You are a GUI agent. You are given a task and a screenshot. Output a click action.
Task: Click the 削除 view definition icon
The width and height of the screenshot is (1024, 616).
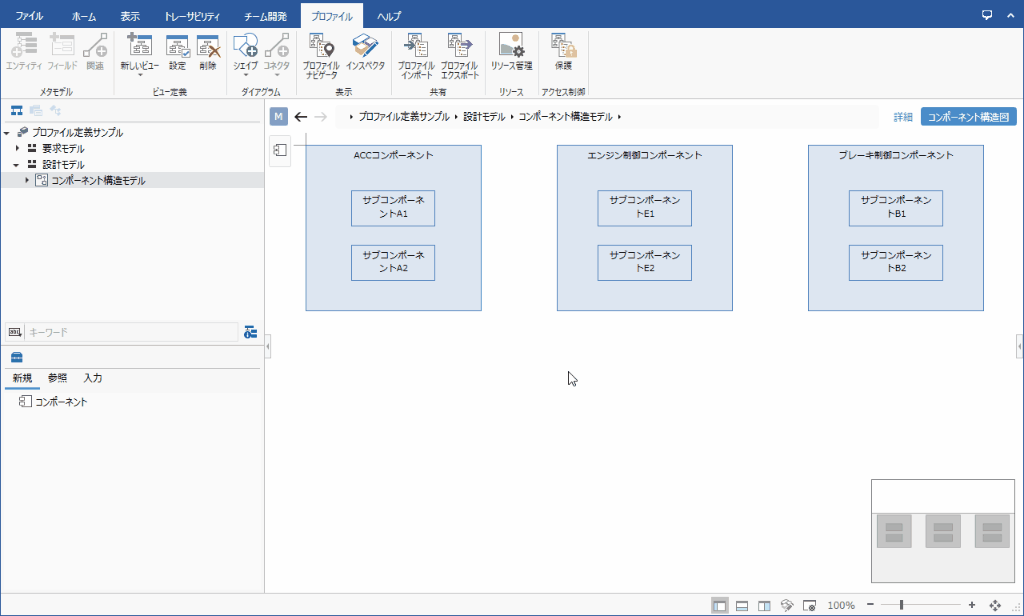tap(208, 52)
